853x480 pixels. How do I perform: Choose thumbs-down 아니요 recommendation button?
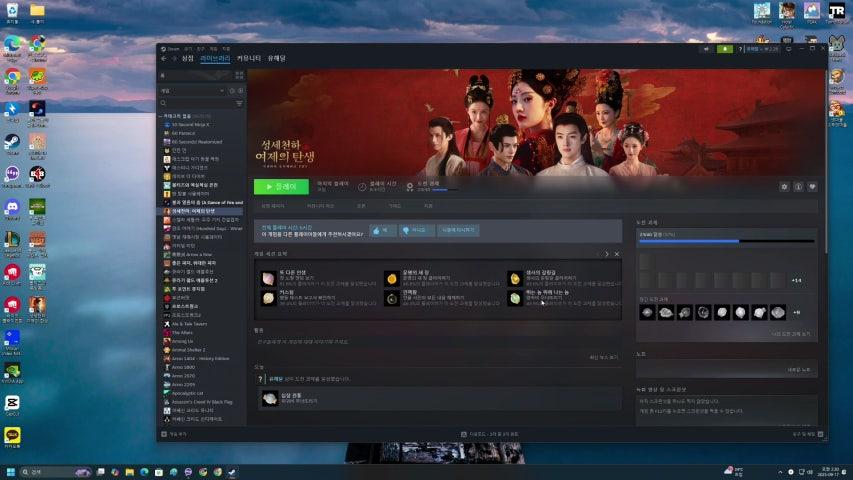pyautogui.click(x=417, y=230)
